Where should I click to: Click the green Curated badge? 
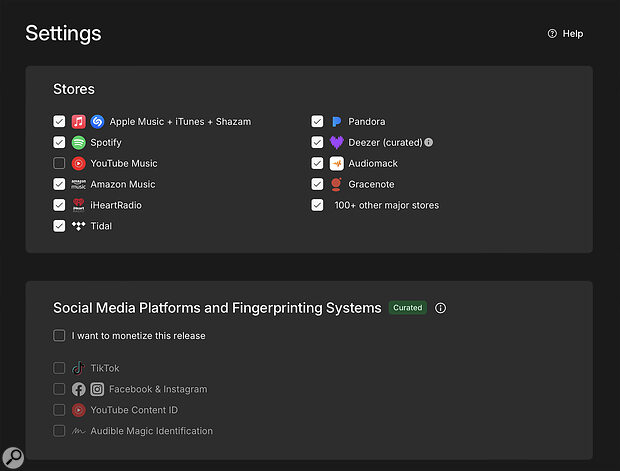(408, 308)
